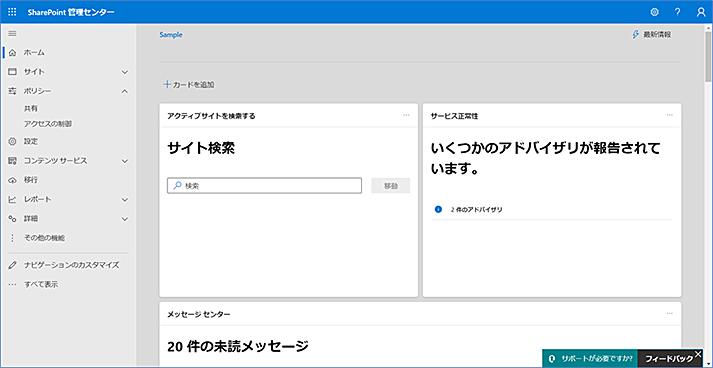713x368 pixels.
Task: Click the blue info icon by 2件のアドバイザリ
Action: 438,210
